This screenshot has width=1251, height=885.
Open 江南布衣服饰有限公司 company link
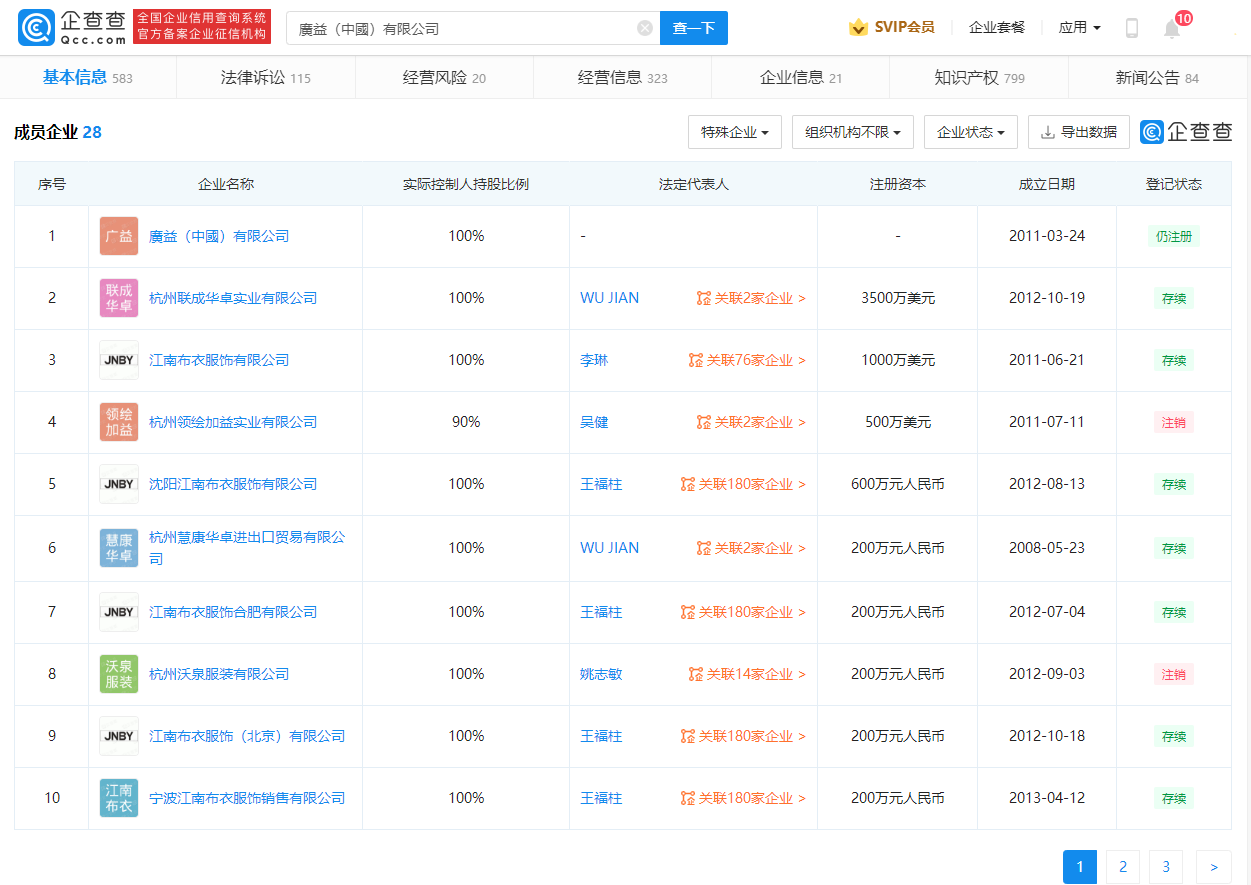coord(219,360)
